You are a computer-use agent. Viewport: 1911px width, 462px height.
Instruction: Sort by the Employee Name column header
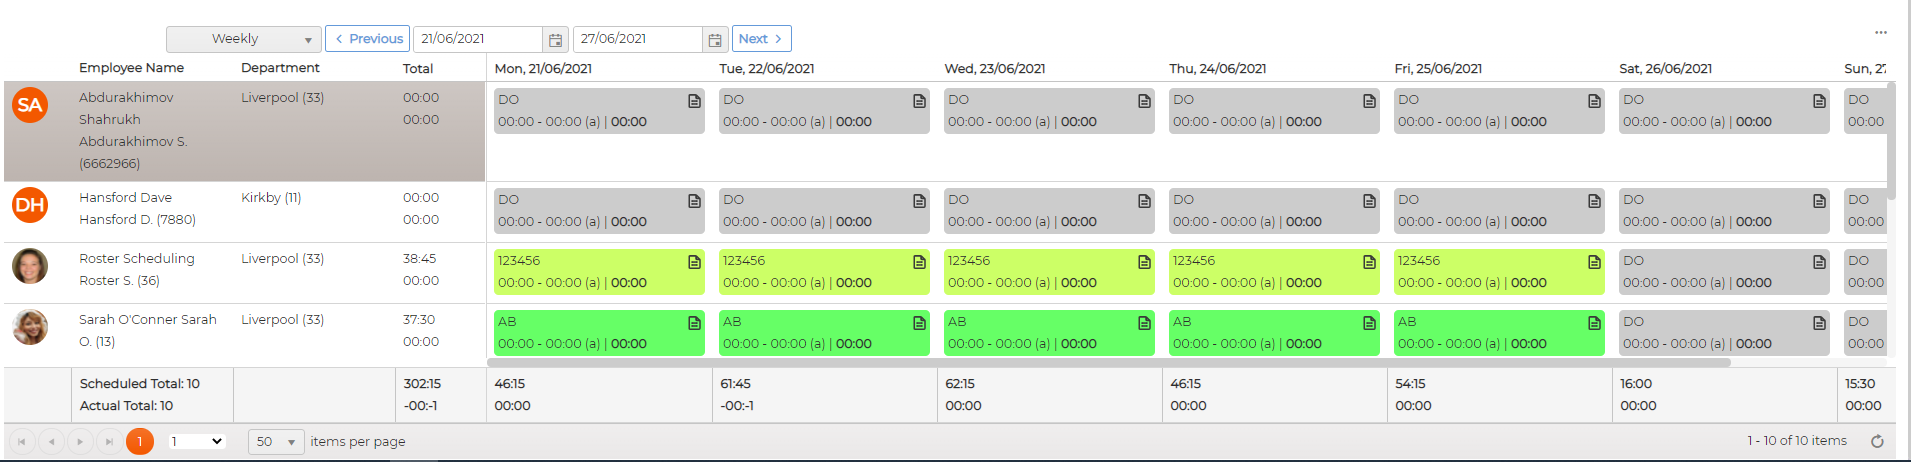pos(131,68)
